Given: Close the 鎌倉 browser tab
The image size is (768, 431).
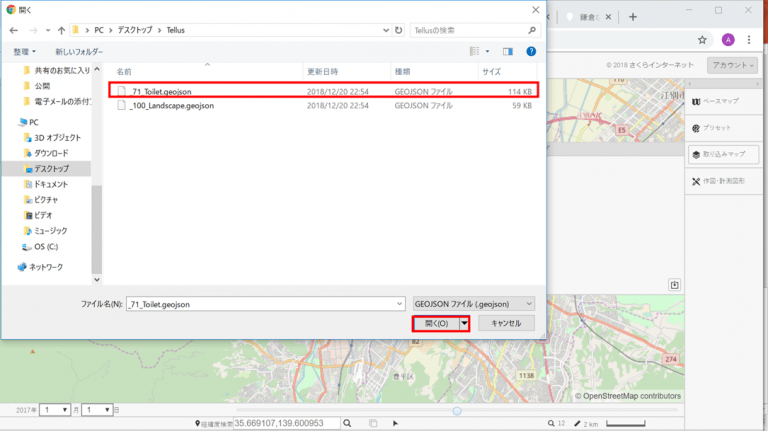Looking at the screenshot, I should pos(608,17).
